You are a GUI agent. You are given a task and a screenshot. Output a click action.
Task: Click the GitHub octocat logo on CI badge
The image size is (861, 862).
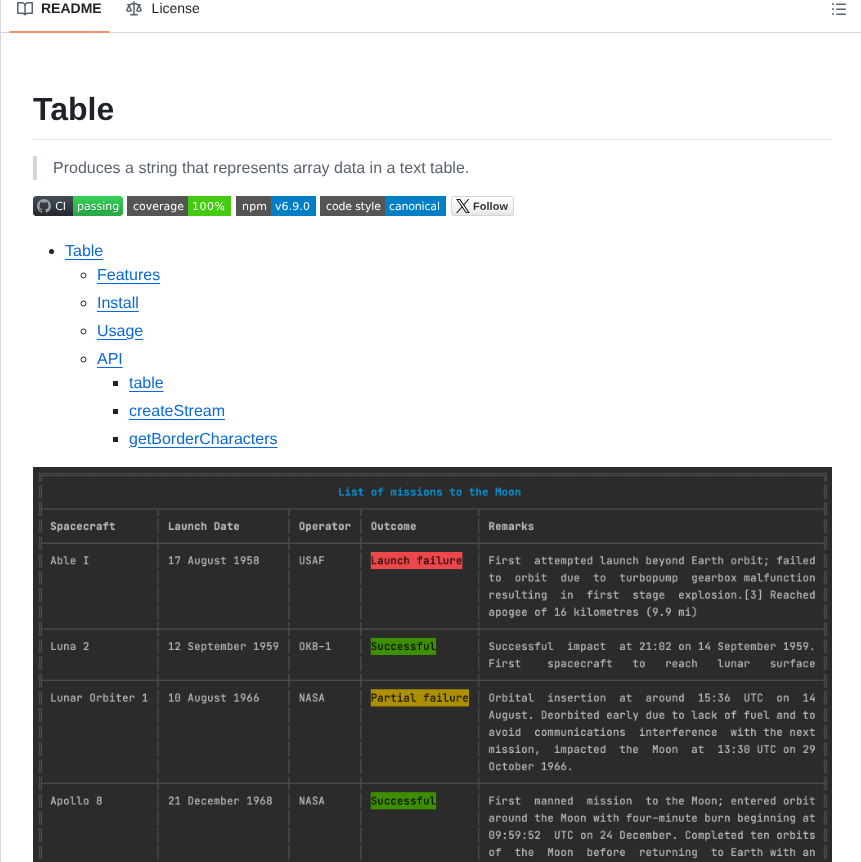tap(44, 205)
